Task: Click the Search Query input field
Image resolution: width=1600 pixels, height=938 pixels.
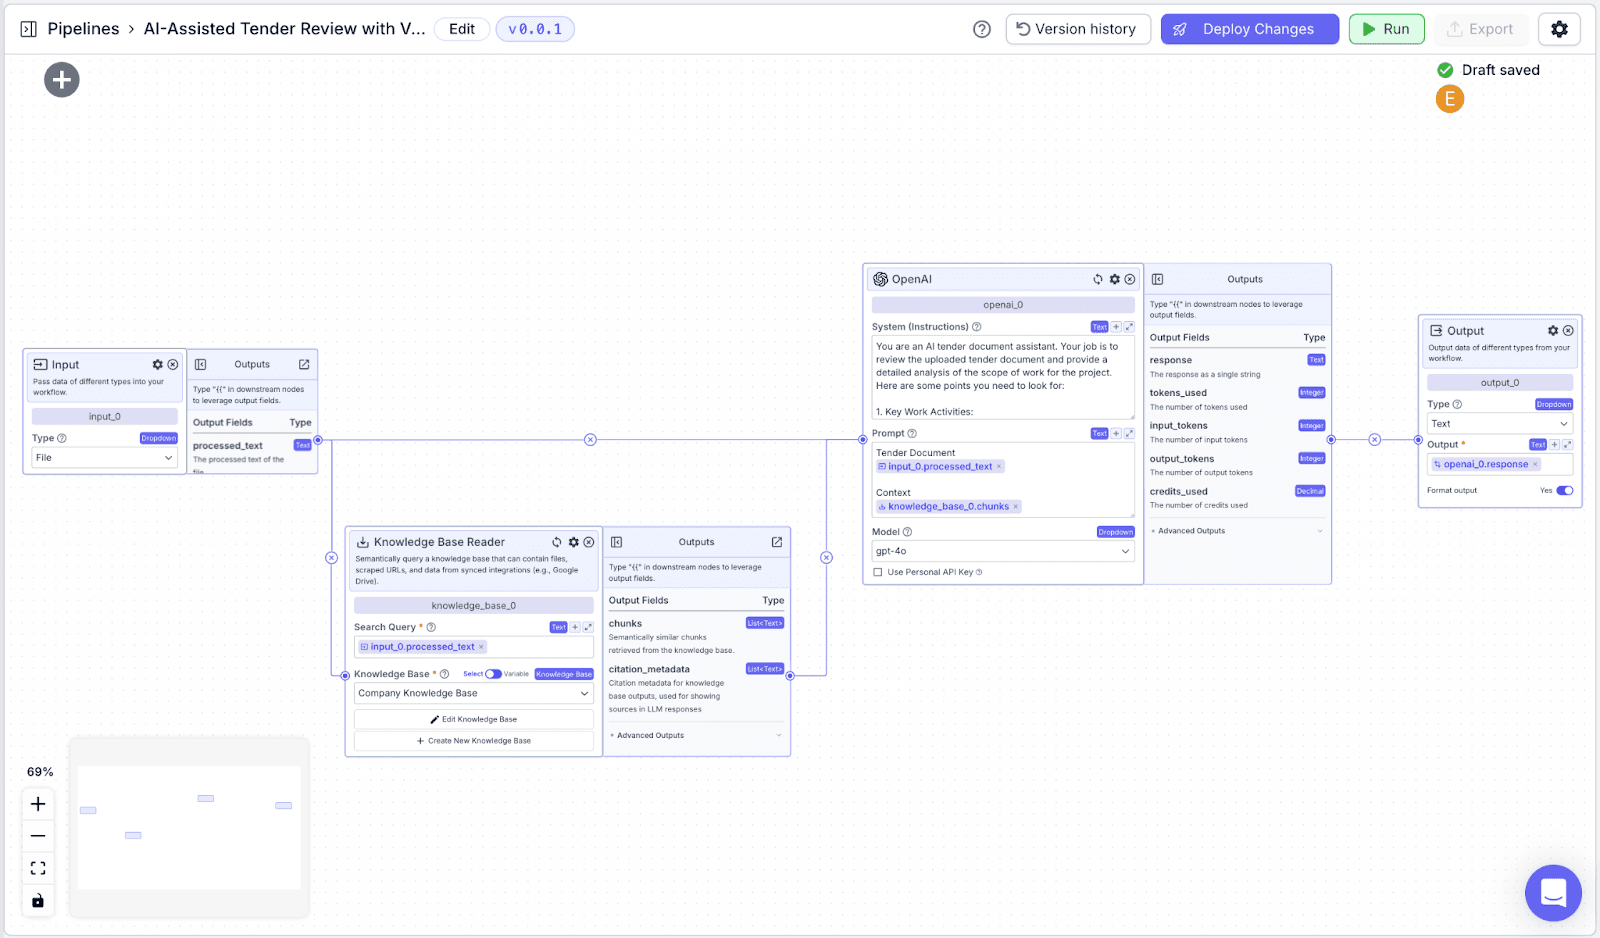Action: (474, 648)
